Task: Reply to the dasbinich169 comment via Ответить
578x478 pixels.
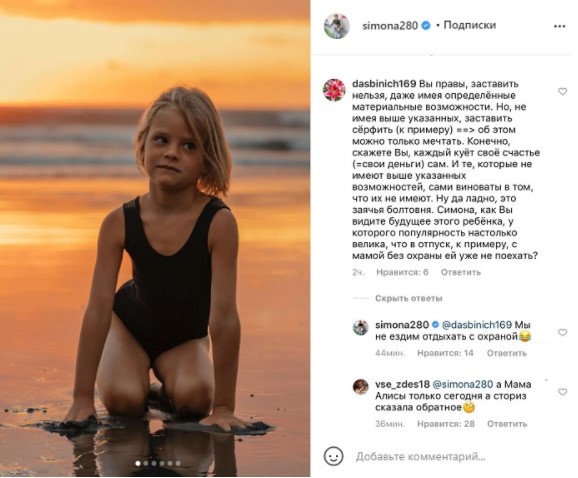Action: pyautogui.click(x=461, y=272)
